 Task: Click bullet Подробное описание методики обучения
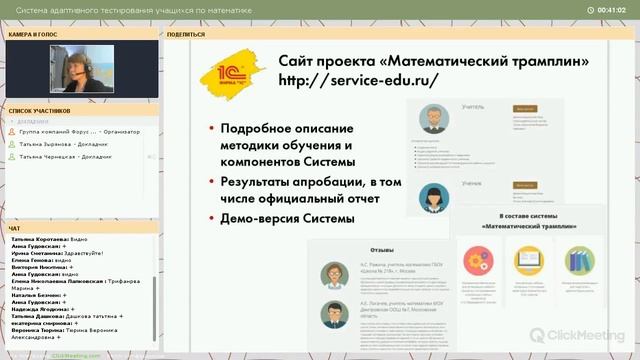pyautogui.click(x=288, y=145)
